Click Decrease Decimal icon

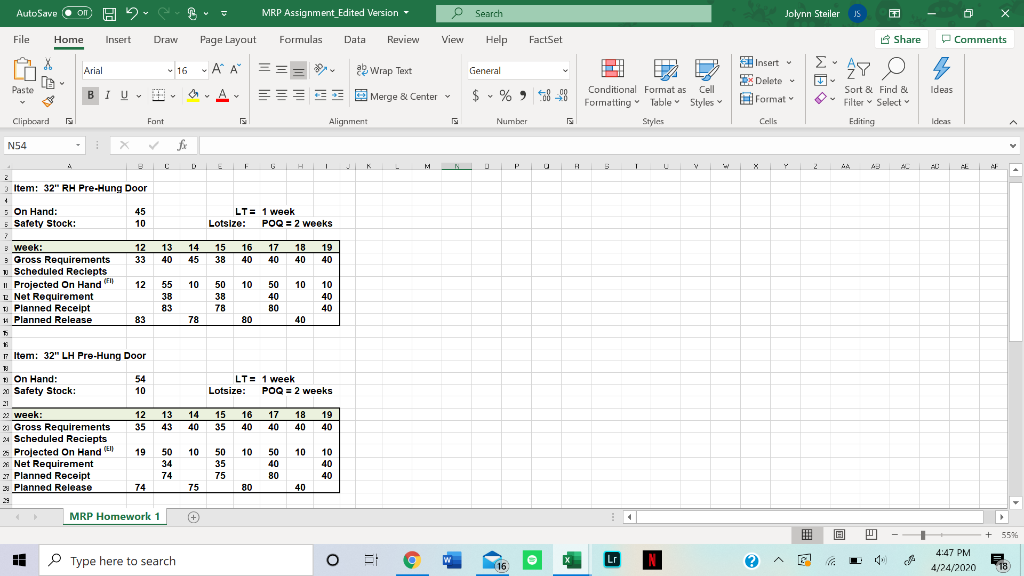click(x=562, y=96)
